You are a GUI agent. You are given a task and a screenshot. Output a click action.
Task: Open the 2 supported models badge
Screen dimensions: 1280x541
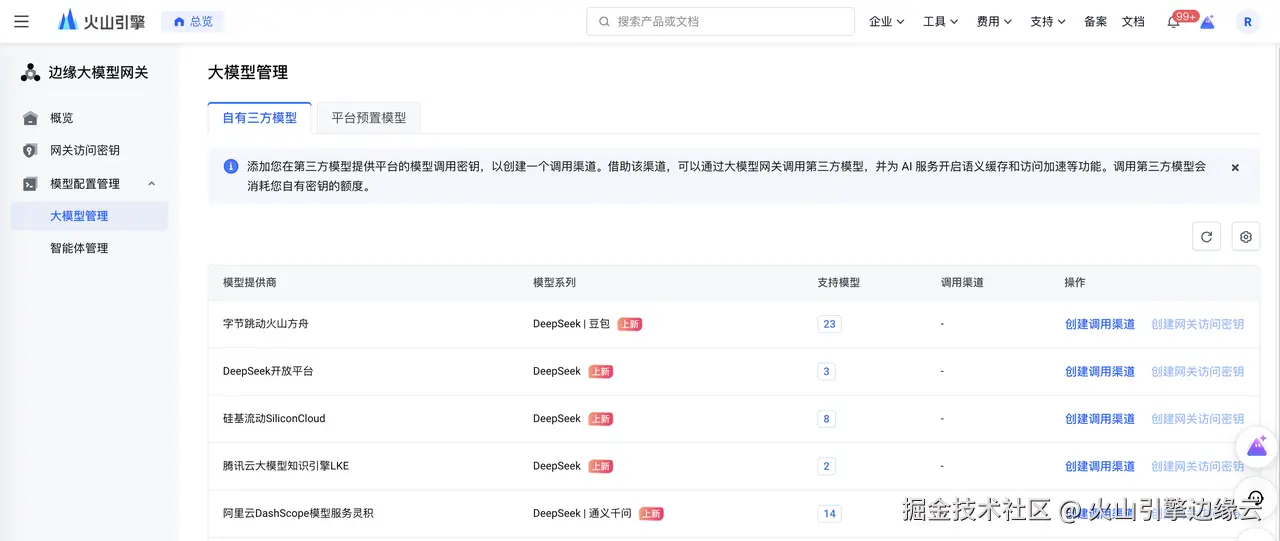tap(826, 466)
